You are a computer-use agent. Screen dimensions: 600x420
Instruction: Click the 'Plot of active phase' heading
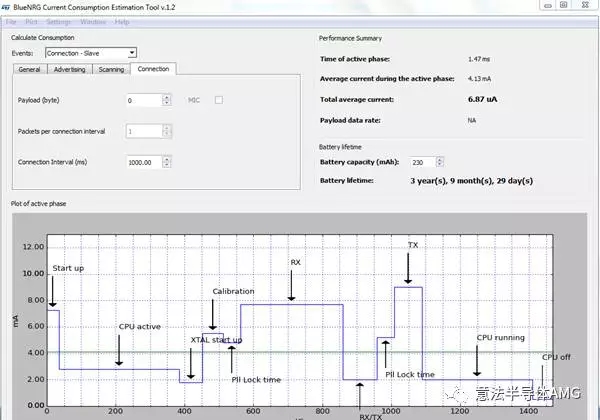pos(38,203)
